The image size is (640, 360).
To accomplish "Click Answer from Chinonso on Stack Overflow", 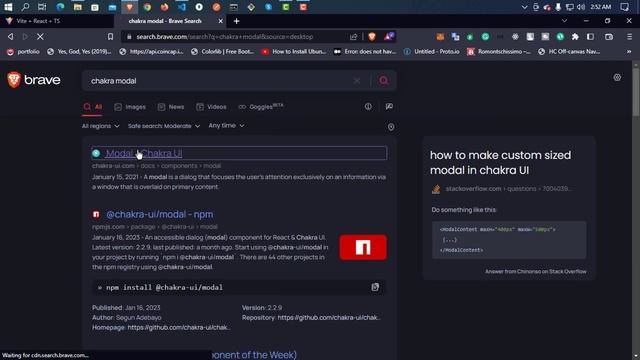I will [536, 271].
